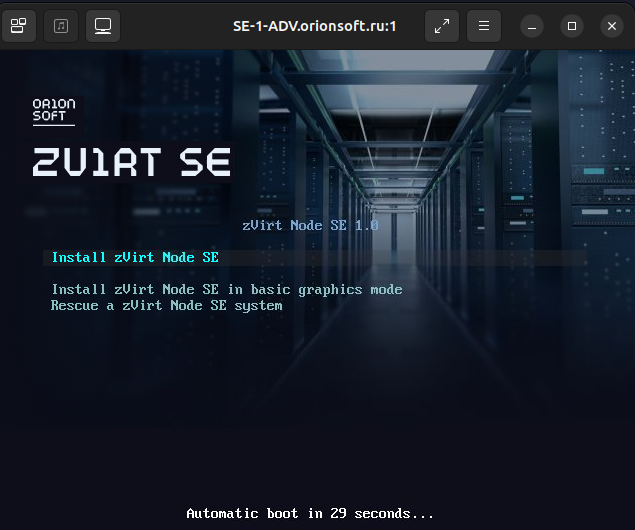Minimize the viewer window
Image resolution: width=635 pixels, height=530 pixels.
tap(532, 26)
